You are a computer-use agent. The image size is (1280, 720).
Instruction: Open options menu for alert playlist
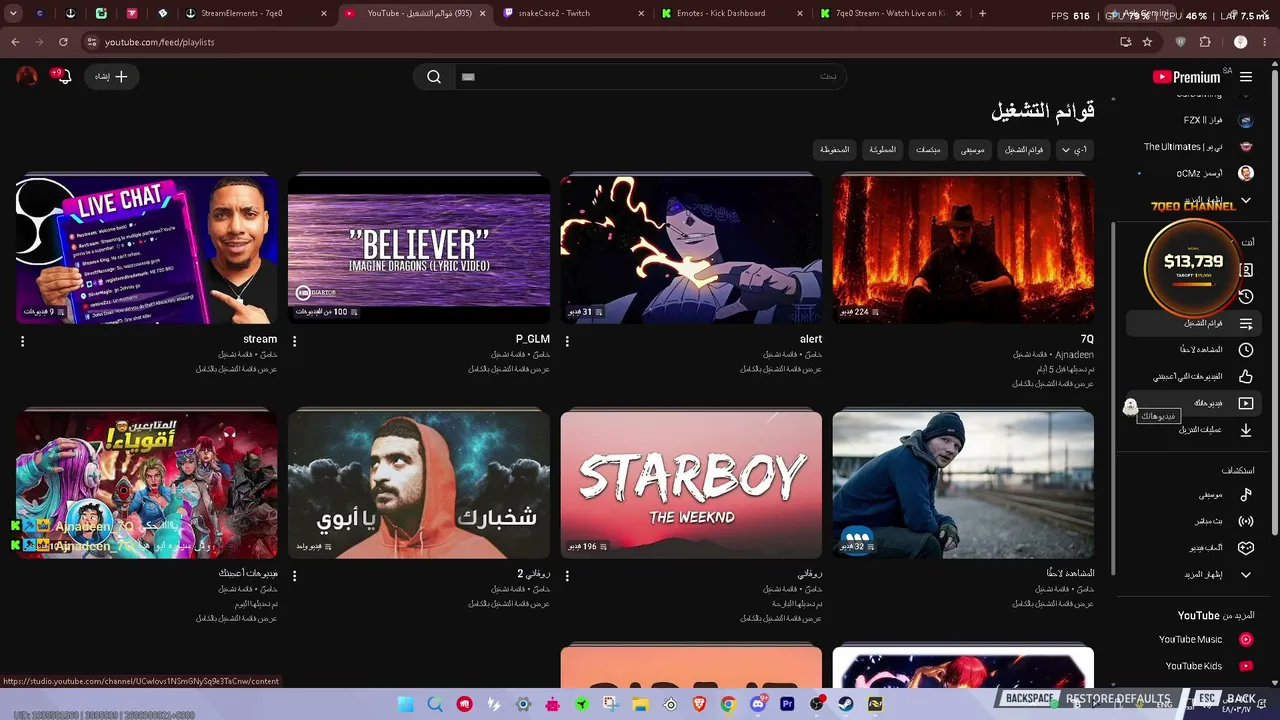567,341
